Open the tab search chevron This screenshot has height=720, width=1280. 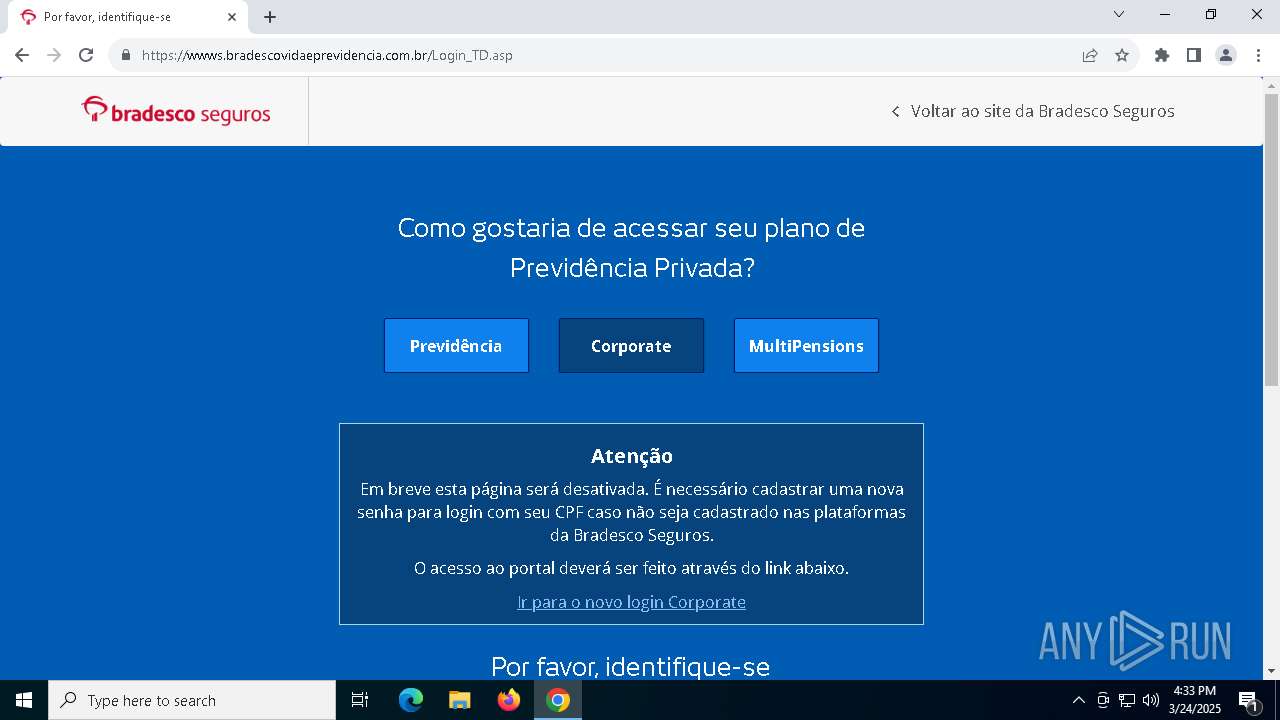[1119, 14]
